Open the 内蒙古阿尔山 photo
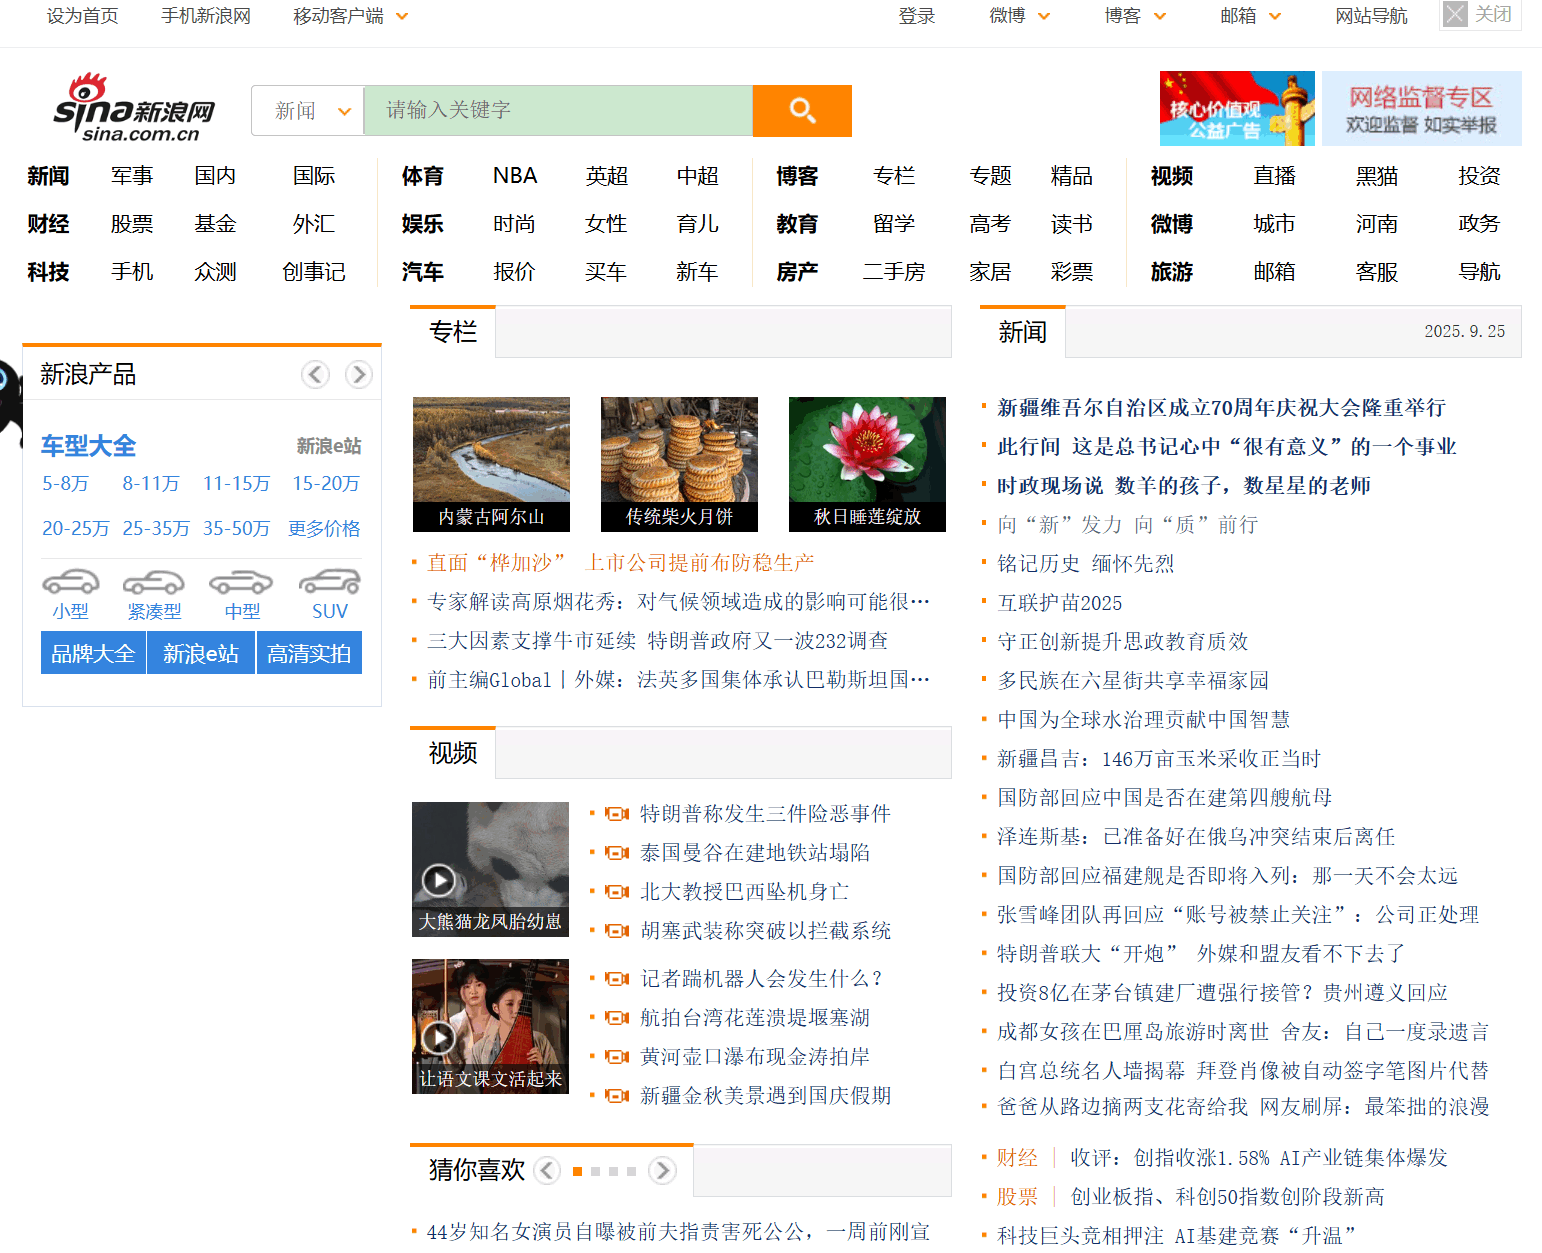This screenshot has width=1542, height=1253. point(491,464)
